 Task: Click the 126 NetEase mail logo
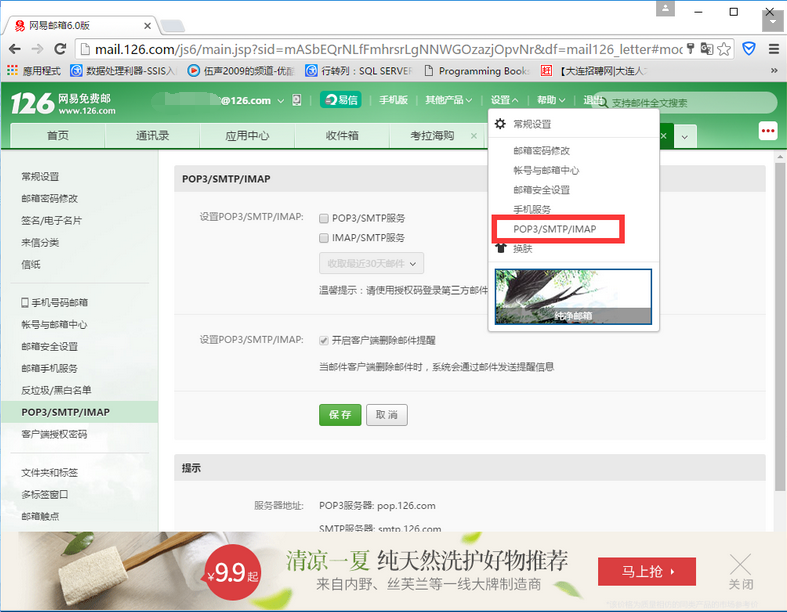coord(63,103)
